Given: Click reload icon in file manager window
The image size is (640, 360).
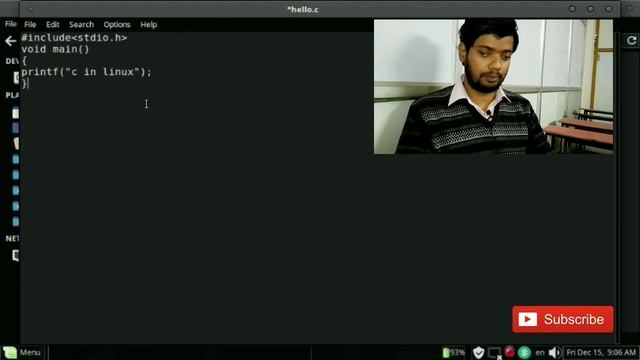Looking at the screenshot, I should pyautogui.click(x=631, y=40).
